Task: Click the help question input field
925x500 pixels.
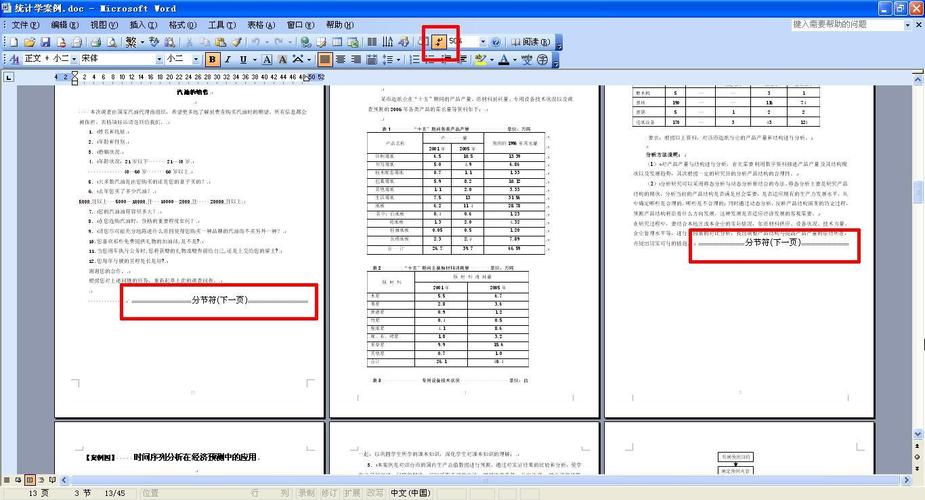Action: pos(847,25)
